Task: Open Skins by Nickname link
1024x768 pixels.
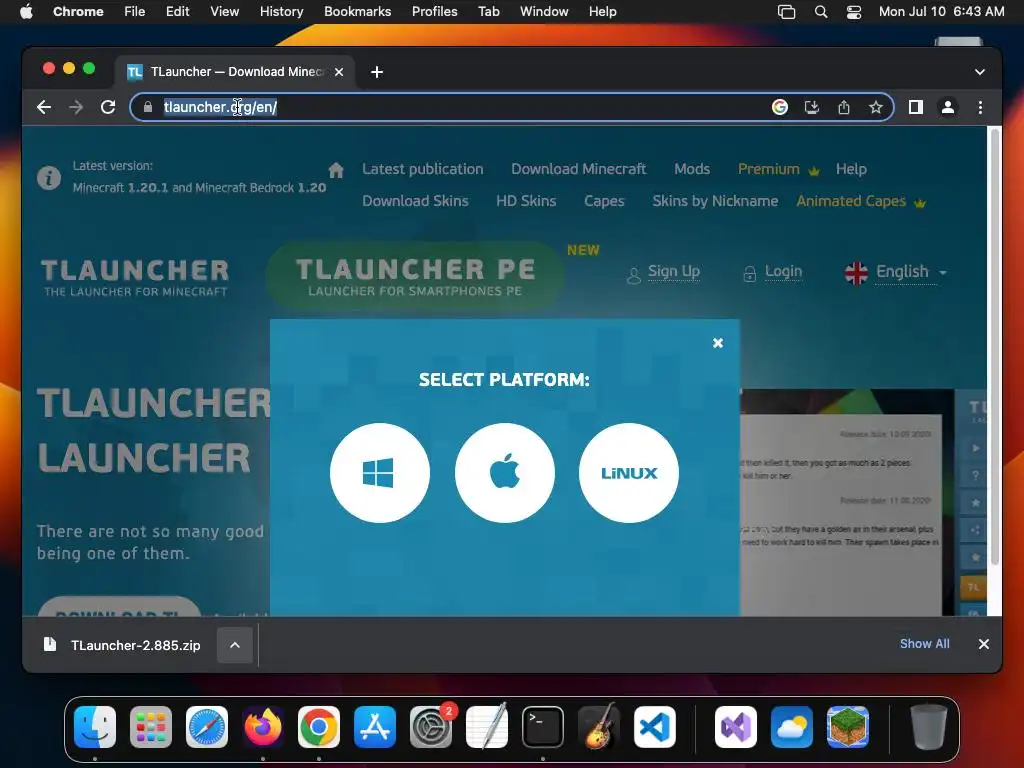Action: [x=715, y=201]
